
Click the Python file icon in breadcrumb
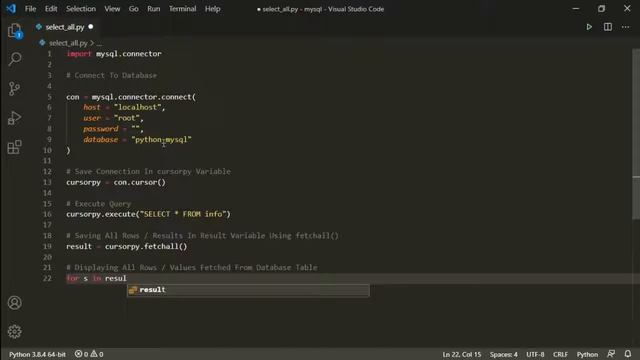pos(42,42)
